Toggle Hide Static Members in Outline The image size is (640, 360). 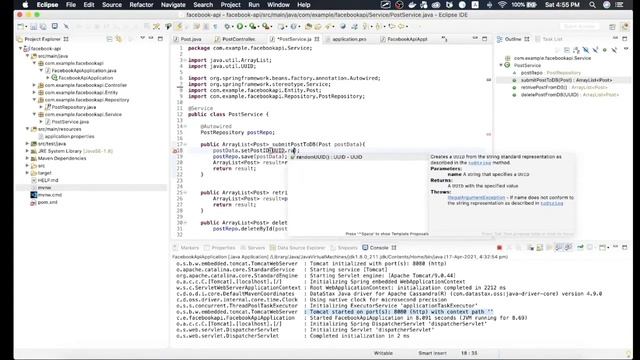(x=595, y=50)
